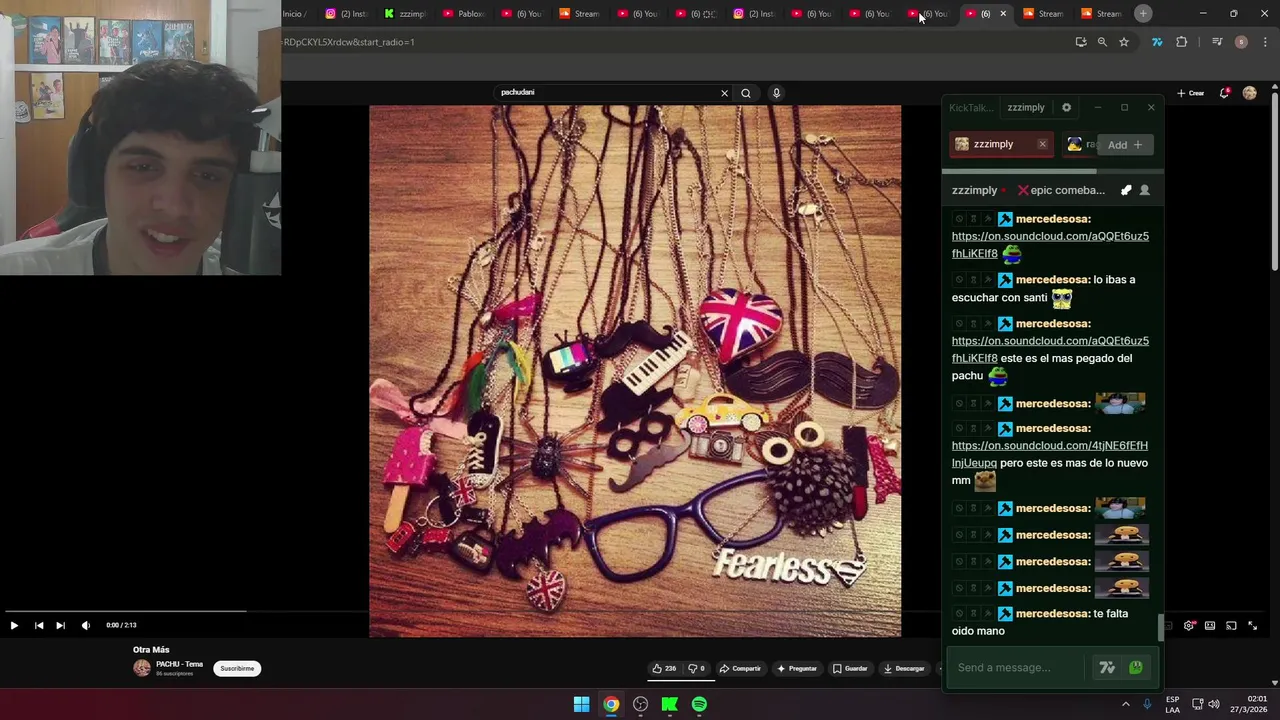Go to previous video track
The width and height of the screenshot is (1280, 720).
pyautogui.click(x=39, y=625)
